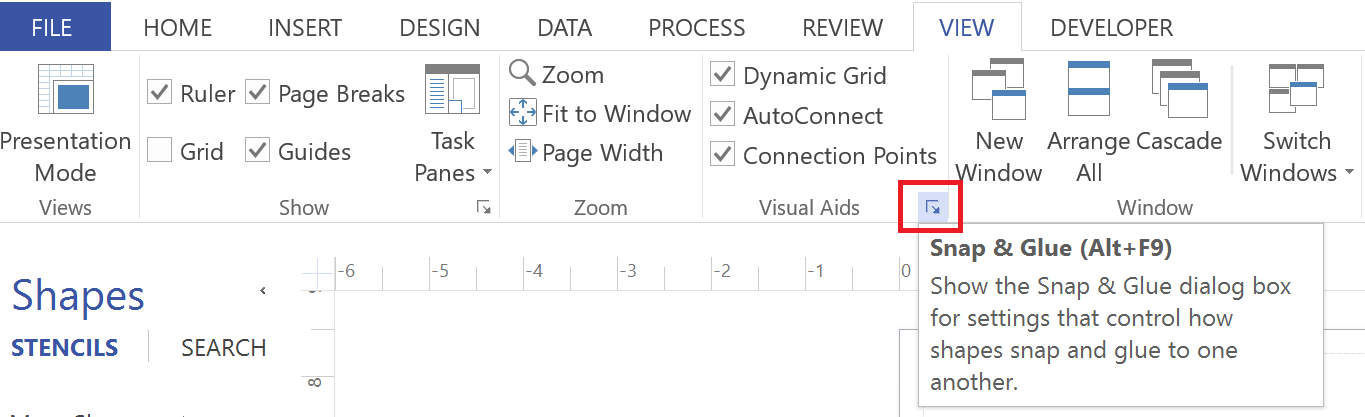Screen dimensions: 1365x417
Task: Enable the Grid checkbox
Action: pos(159,151)
